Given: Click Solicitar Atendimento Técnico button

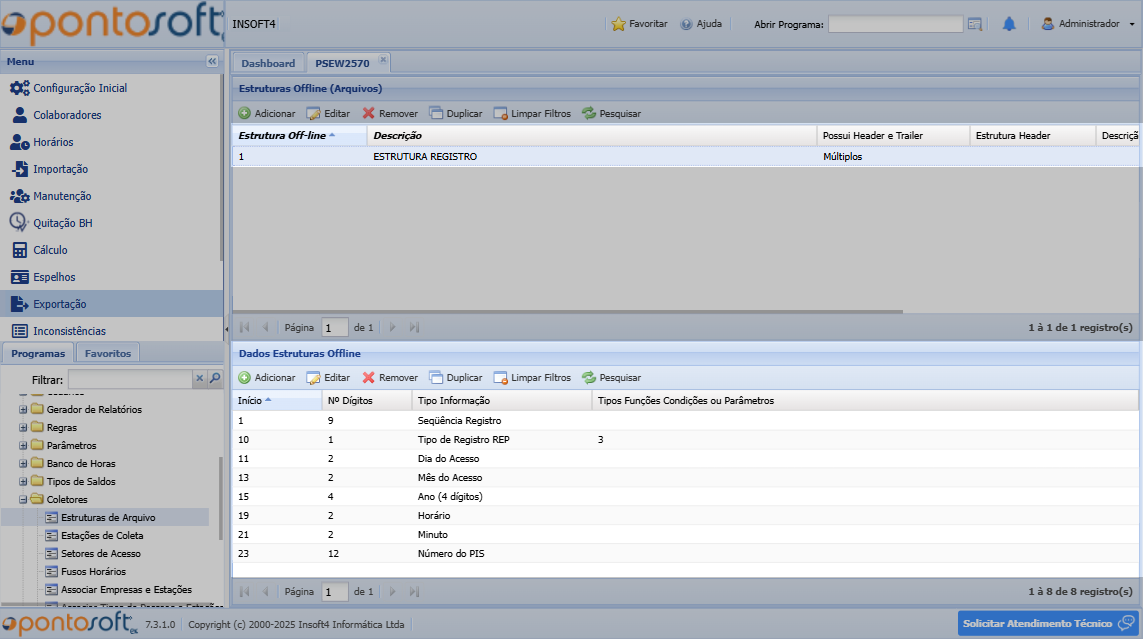Looking at the screenshot, I should pos(1047,623).
